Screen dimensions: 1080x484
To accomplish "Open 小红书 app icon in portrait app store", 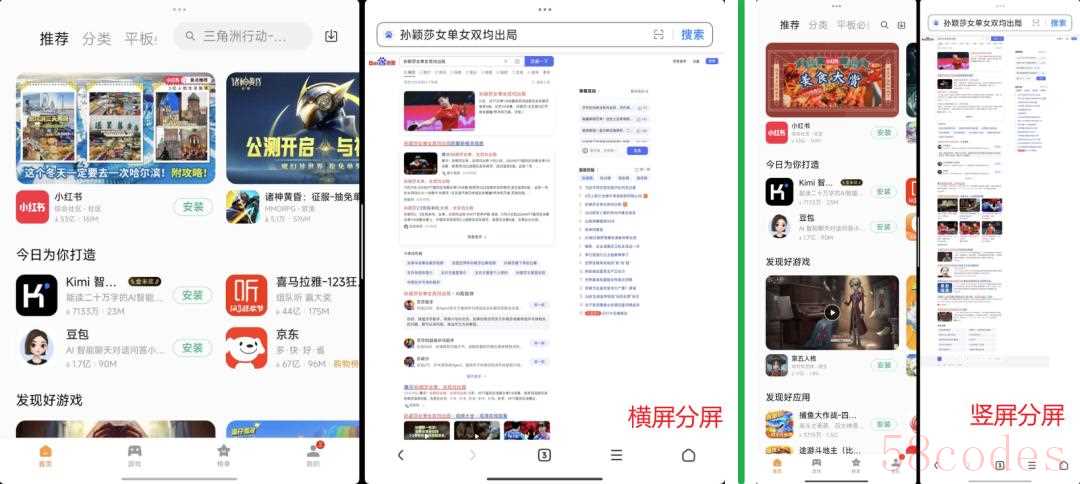I will [x=777, y=132].
